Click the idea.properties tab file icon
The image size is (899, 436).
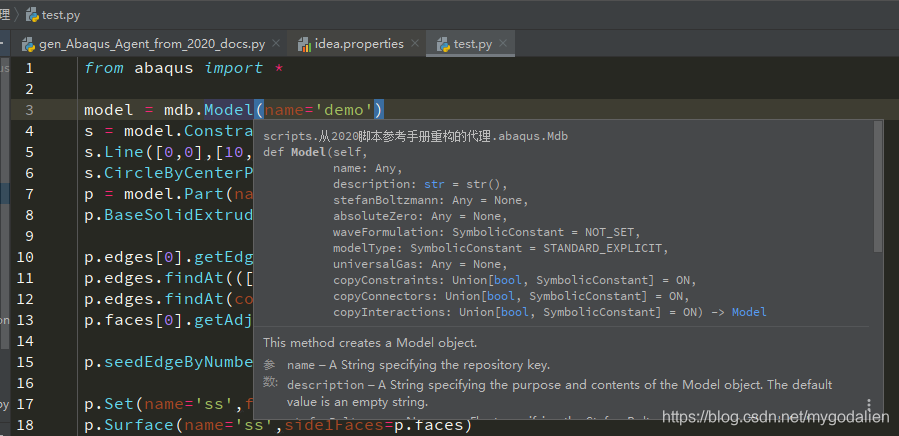304,44
